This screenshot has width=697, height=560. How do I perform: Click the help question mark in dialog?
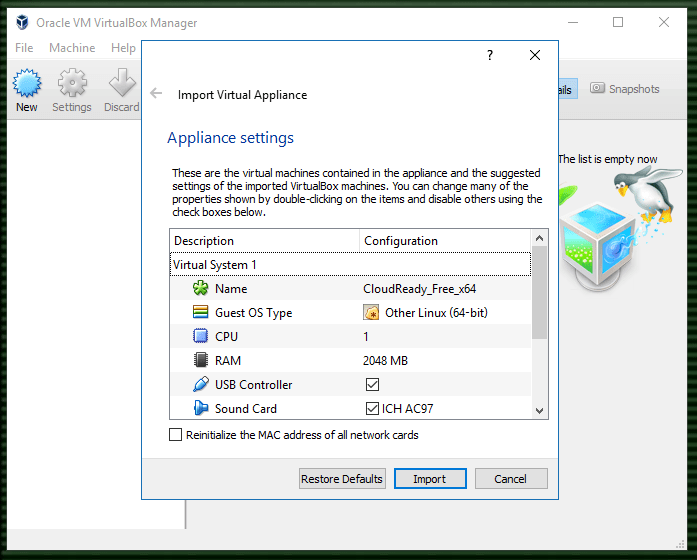(490, 55)
